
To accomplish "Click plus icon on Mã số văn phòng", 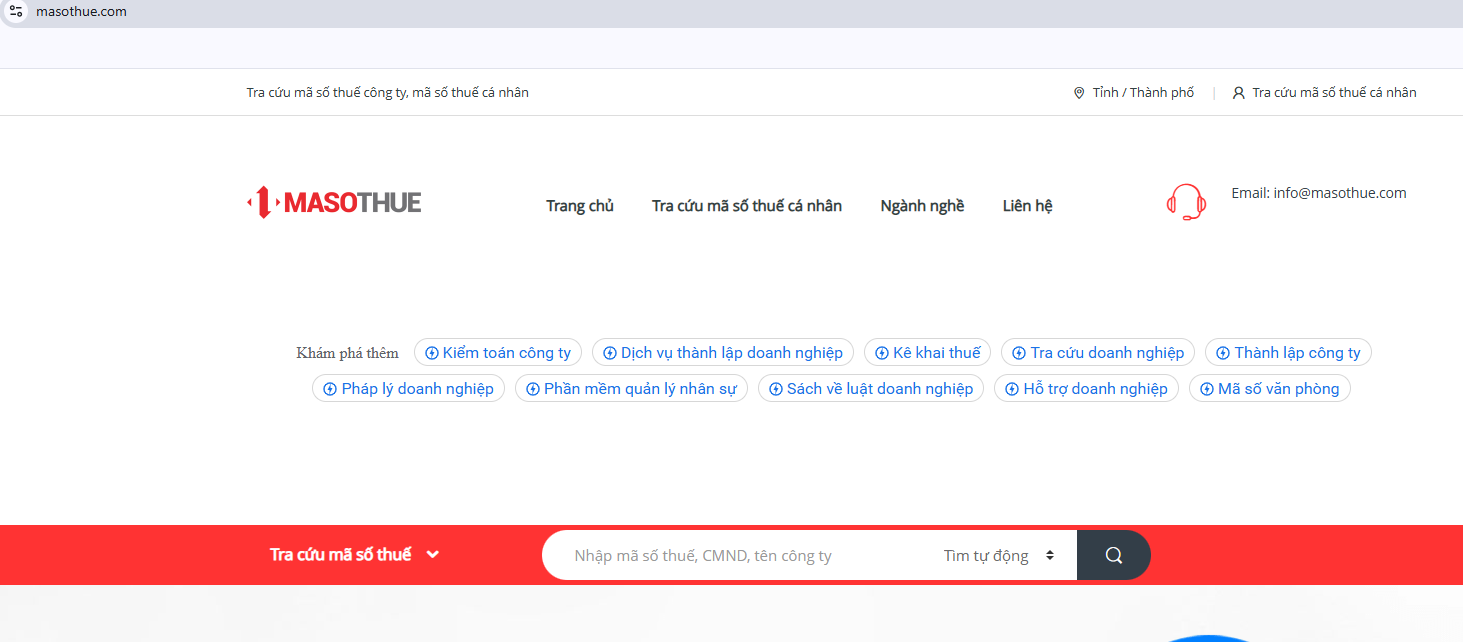I will (1207, 389).
